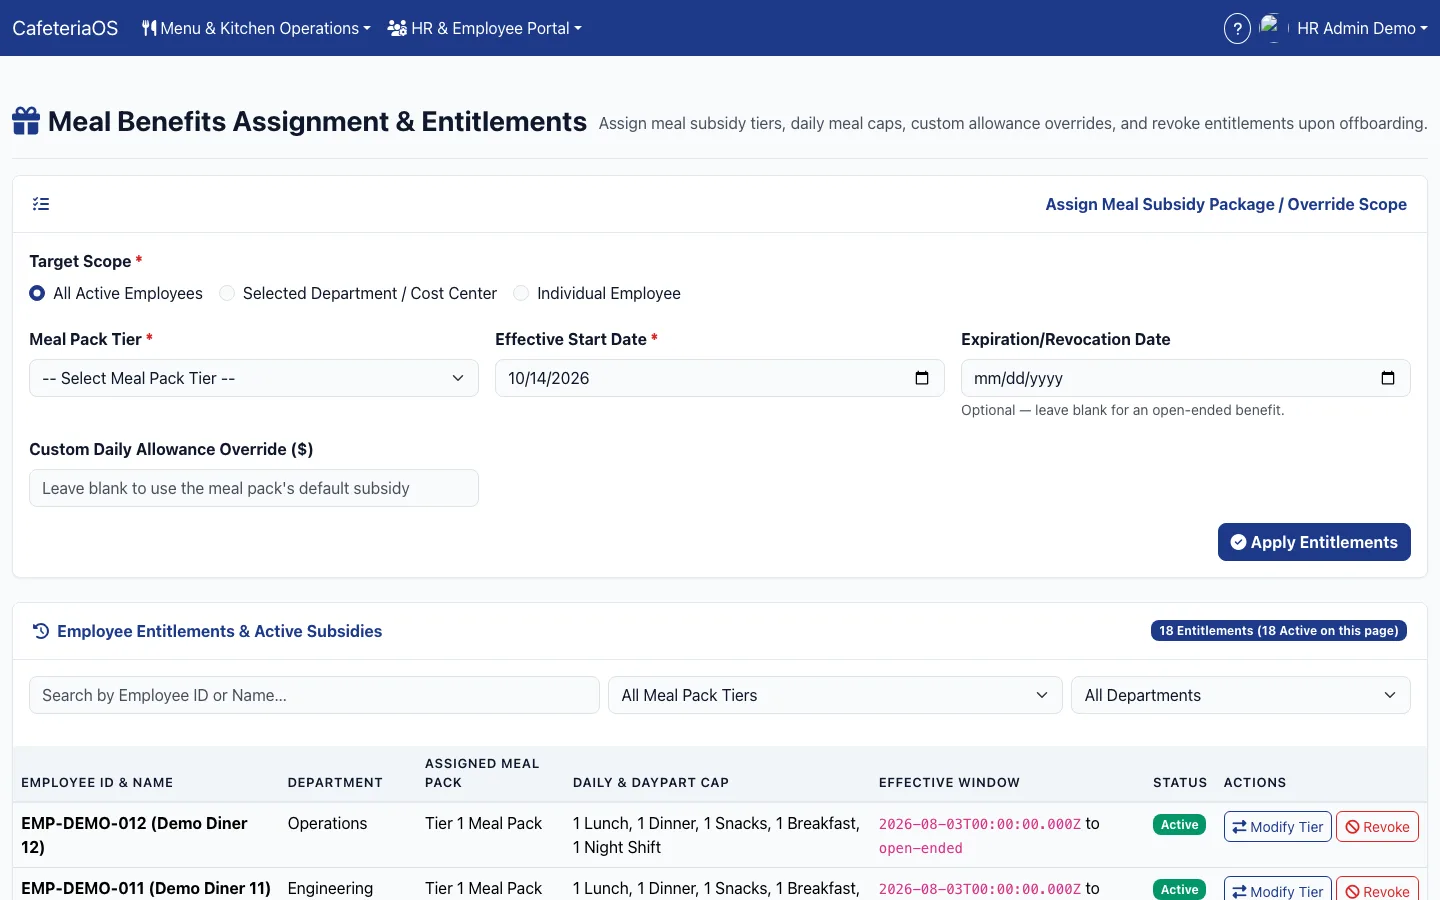1440x900 pixels.
Task: Focus the Search by Employee ID or Name box
Action: pos(314,695)
